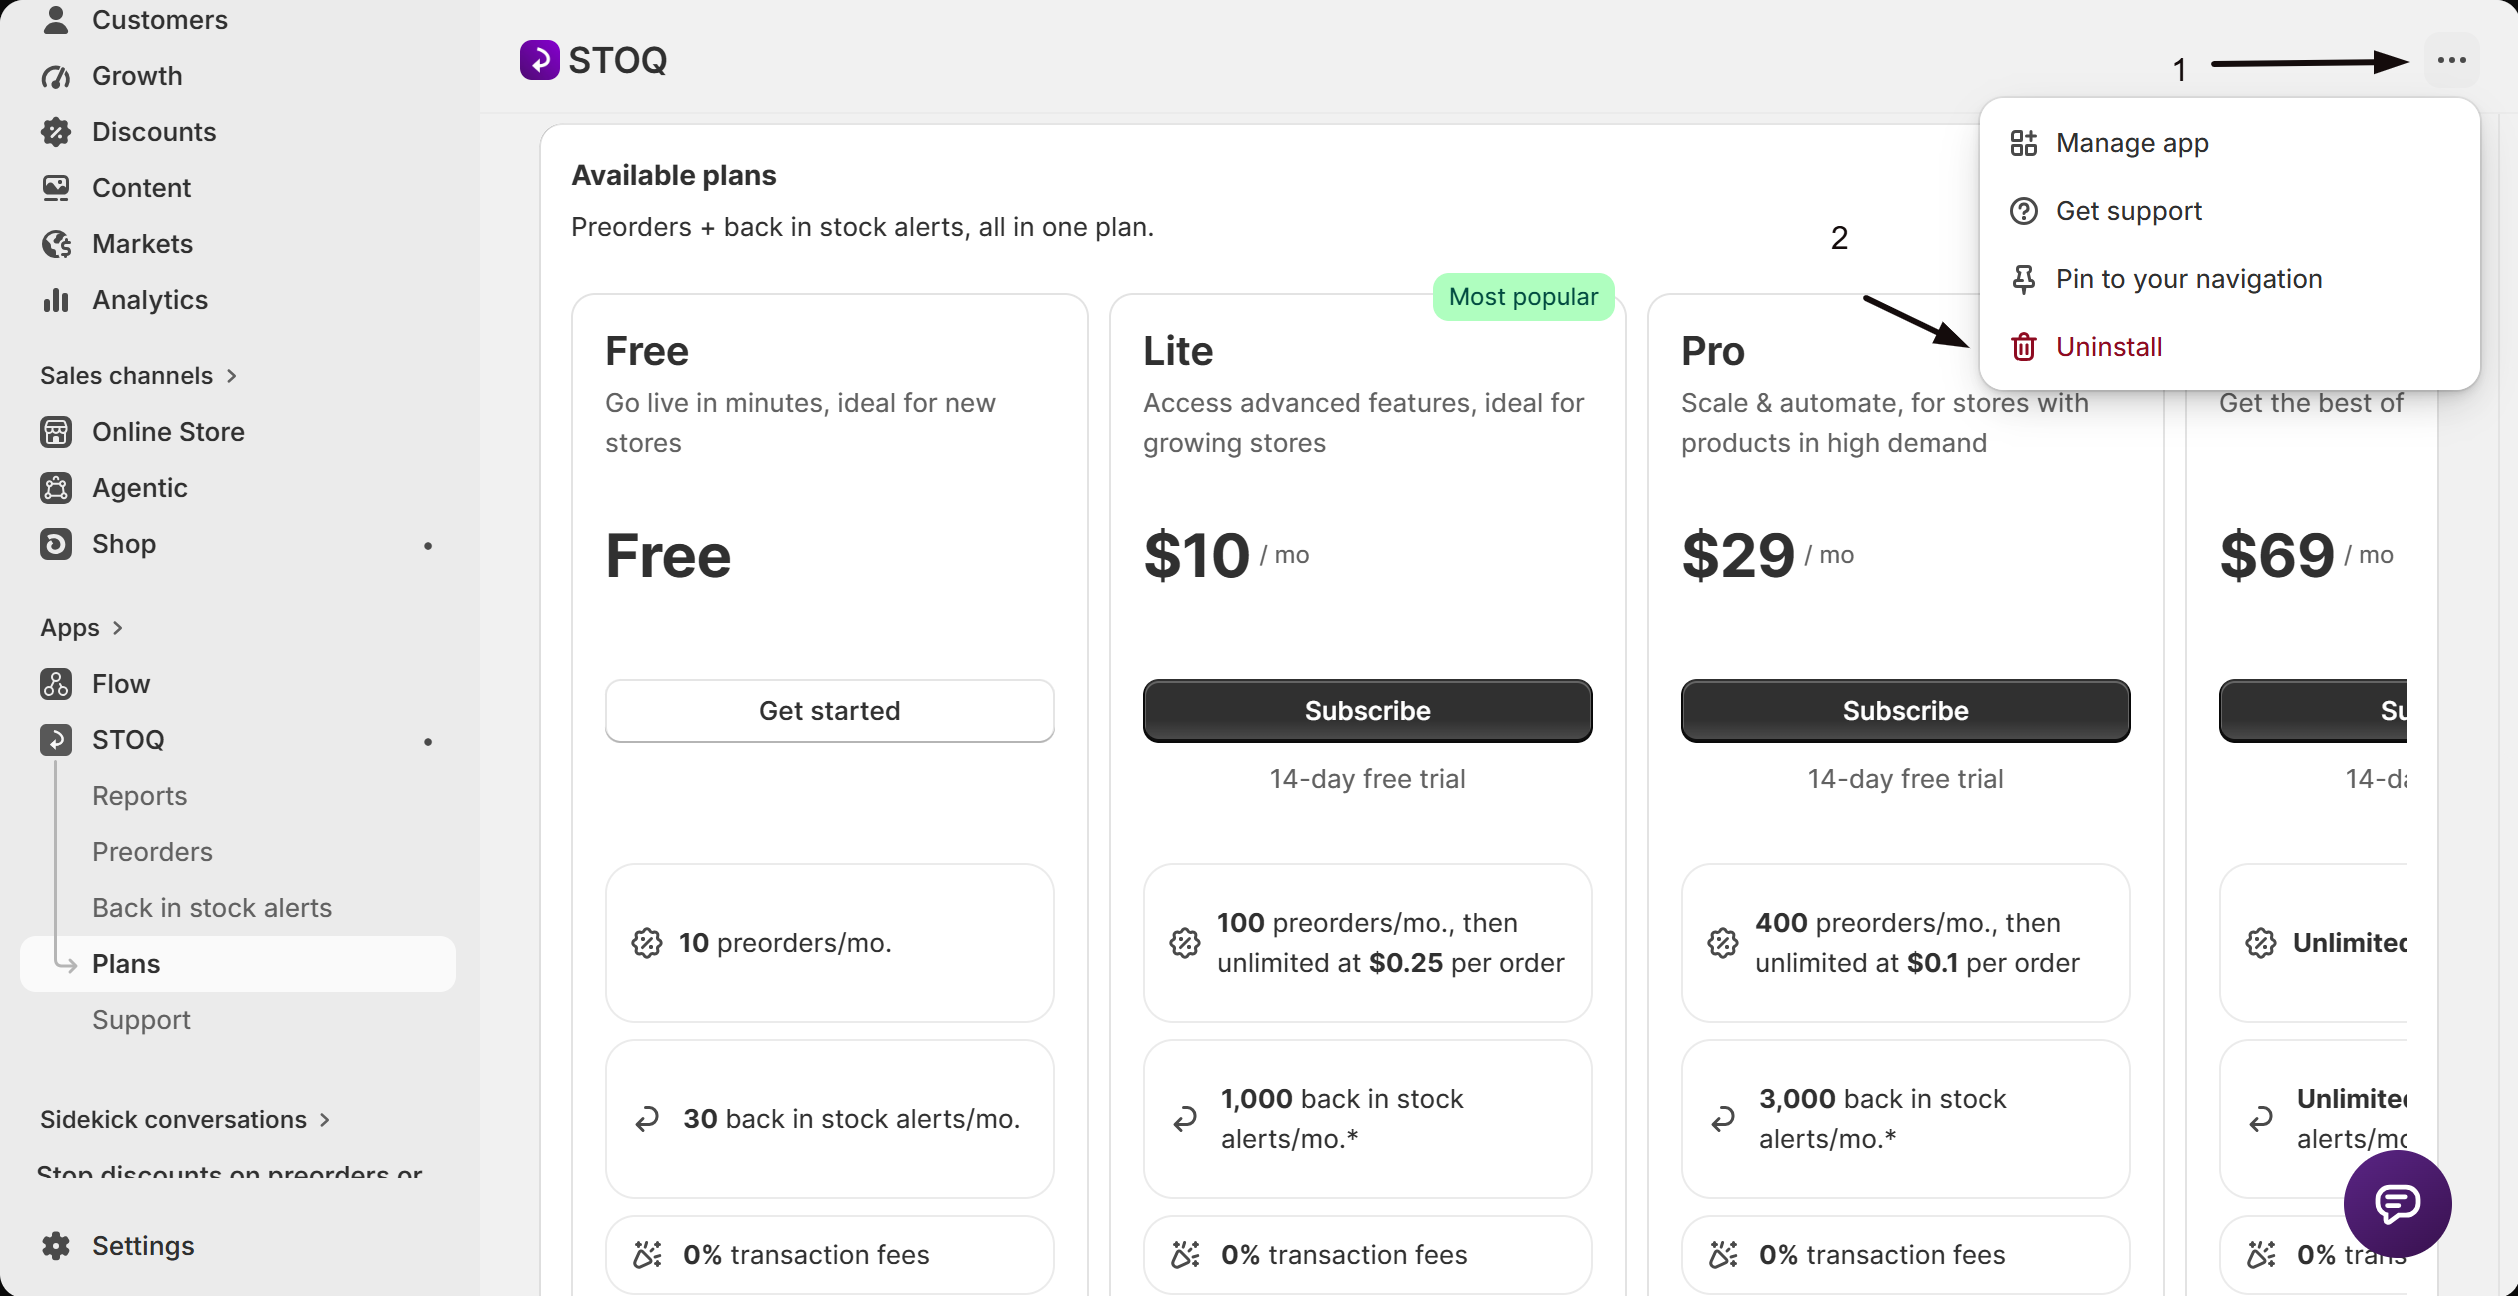This screenshot has width=2518, height=1296.
Task: Click the pin icon for navigation
Action: point(2024,279)
